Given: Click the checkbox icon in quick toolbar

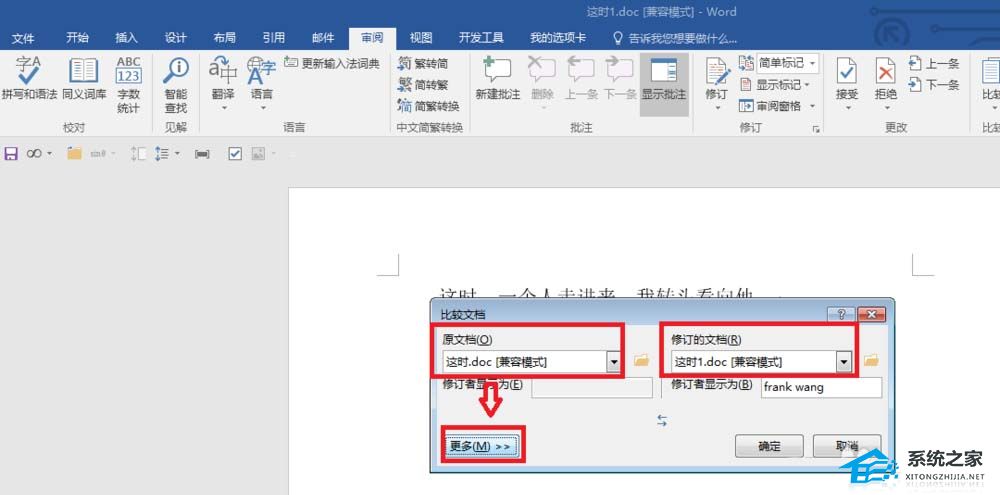Looking at the screenshot, I should coord(235,154).
